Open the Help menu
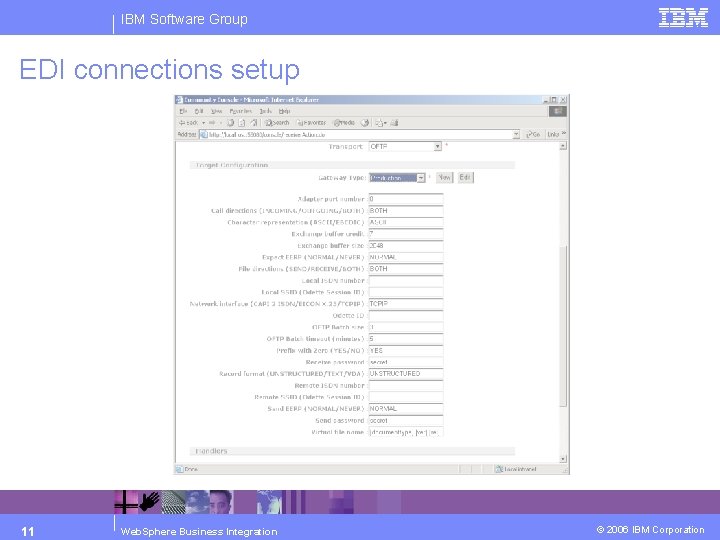The image size is (720, 540). [x=284, y=111]
